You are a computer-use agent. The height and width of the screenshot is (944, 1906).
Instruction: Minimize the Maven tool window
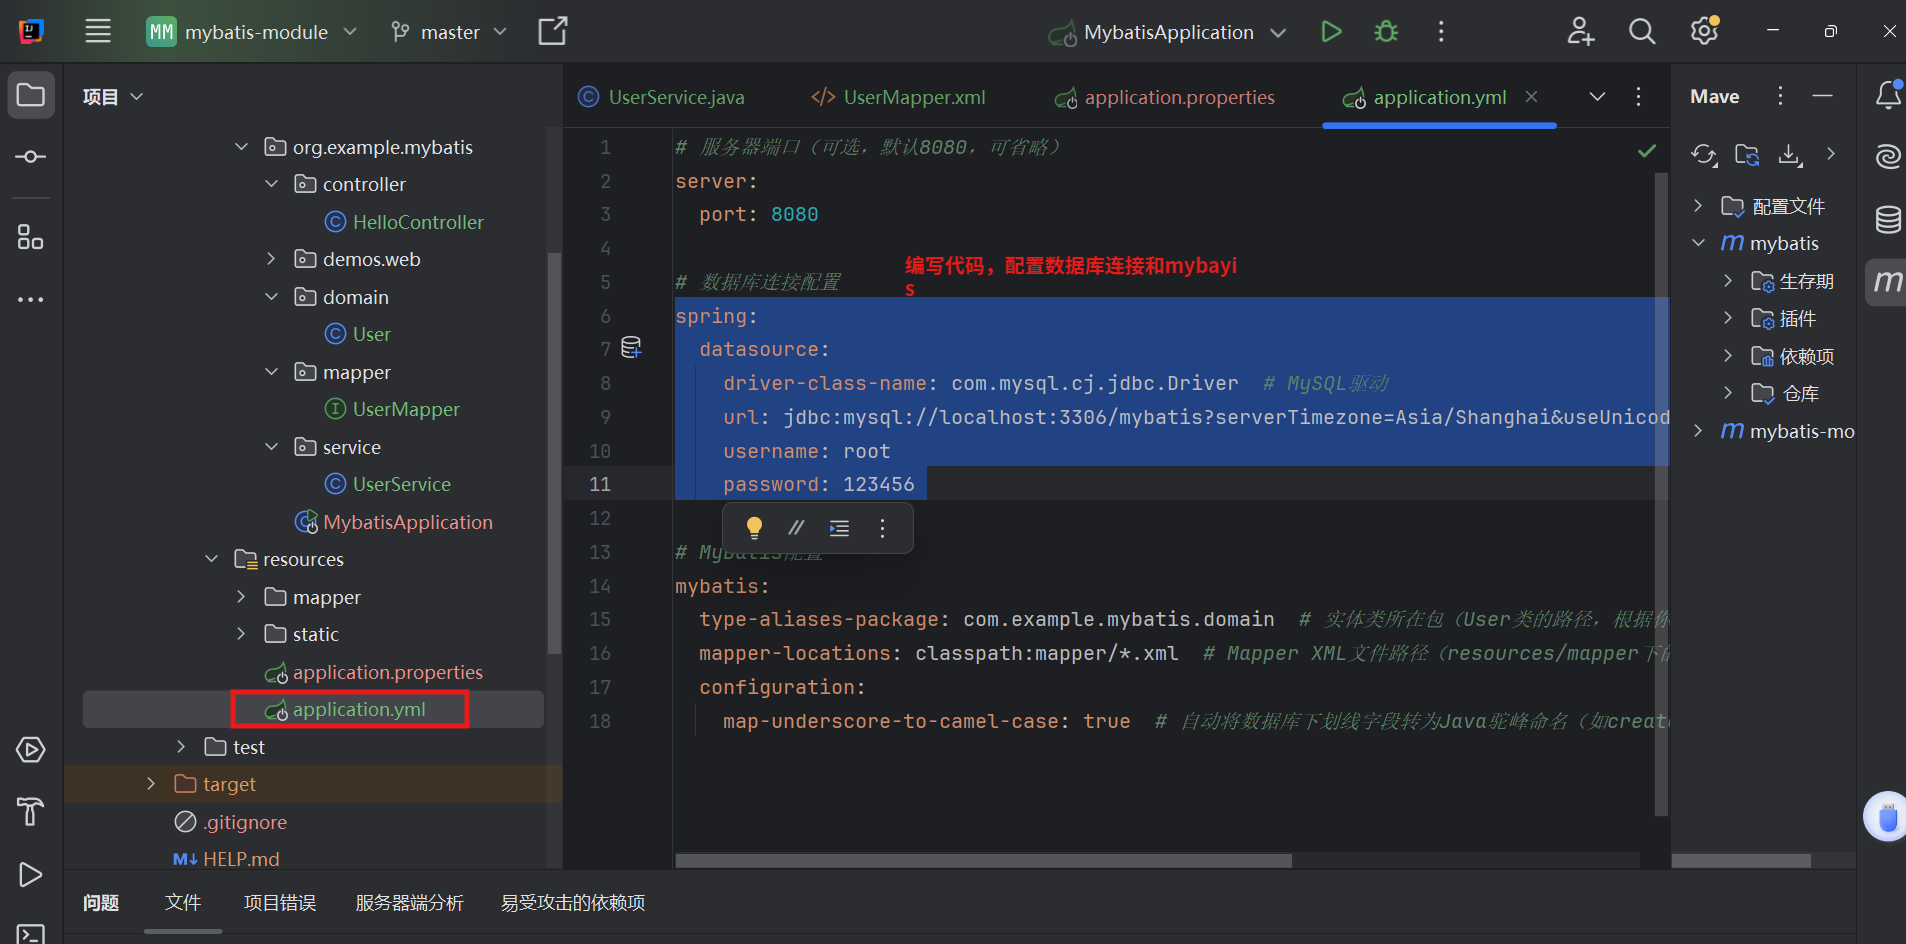pos(1822,96)
